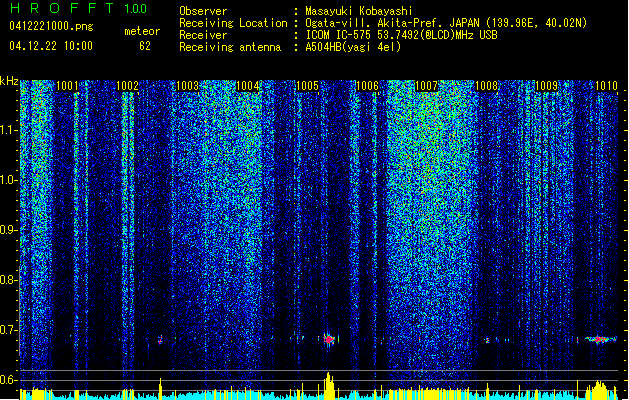Click the 1006 time marker
The height and width of the screenshot is (400, 629).
[x=367, y=85]
